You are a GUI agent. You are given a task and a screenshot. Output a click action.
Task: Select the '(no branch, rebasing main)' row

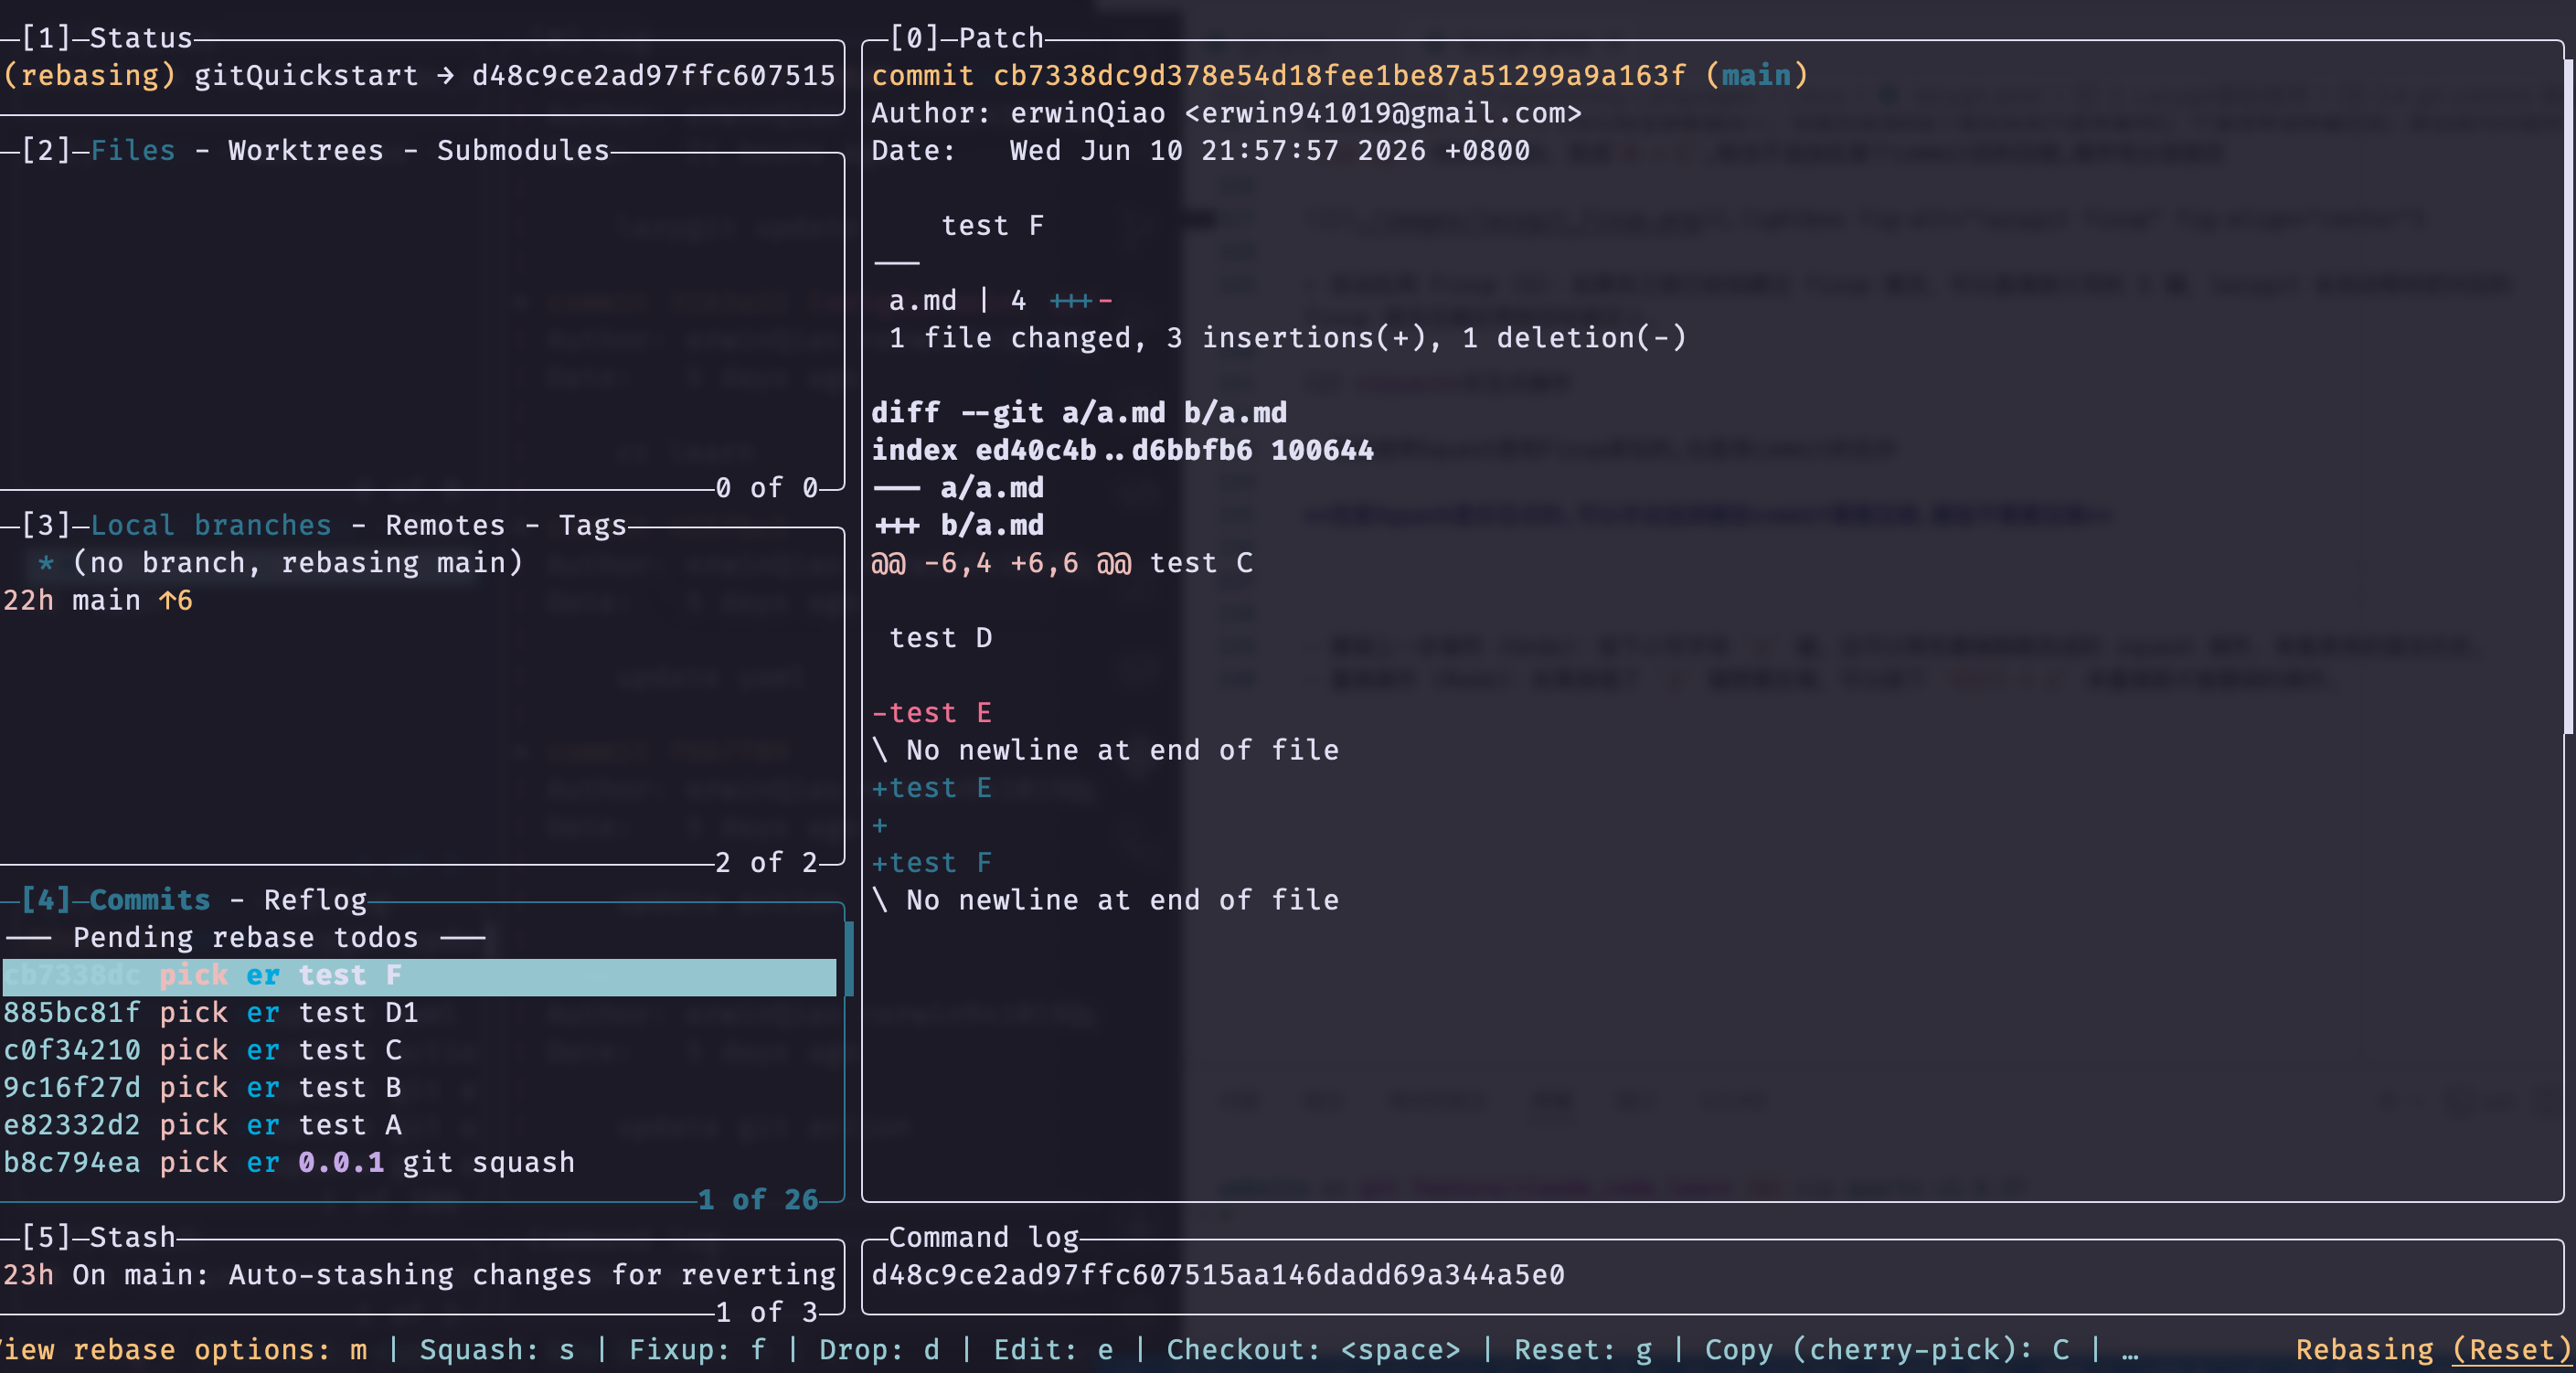(x=419, y=563)
